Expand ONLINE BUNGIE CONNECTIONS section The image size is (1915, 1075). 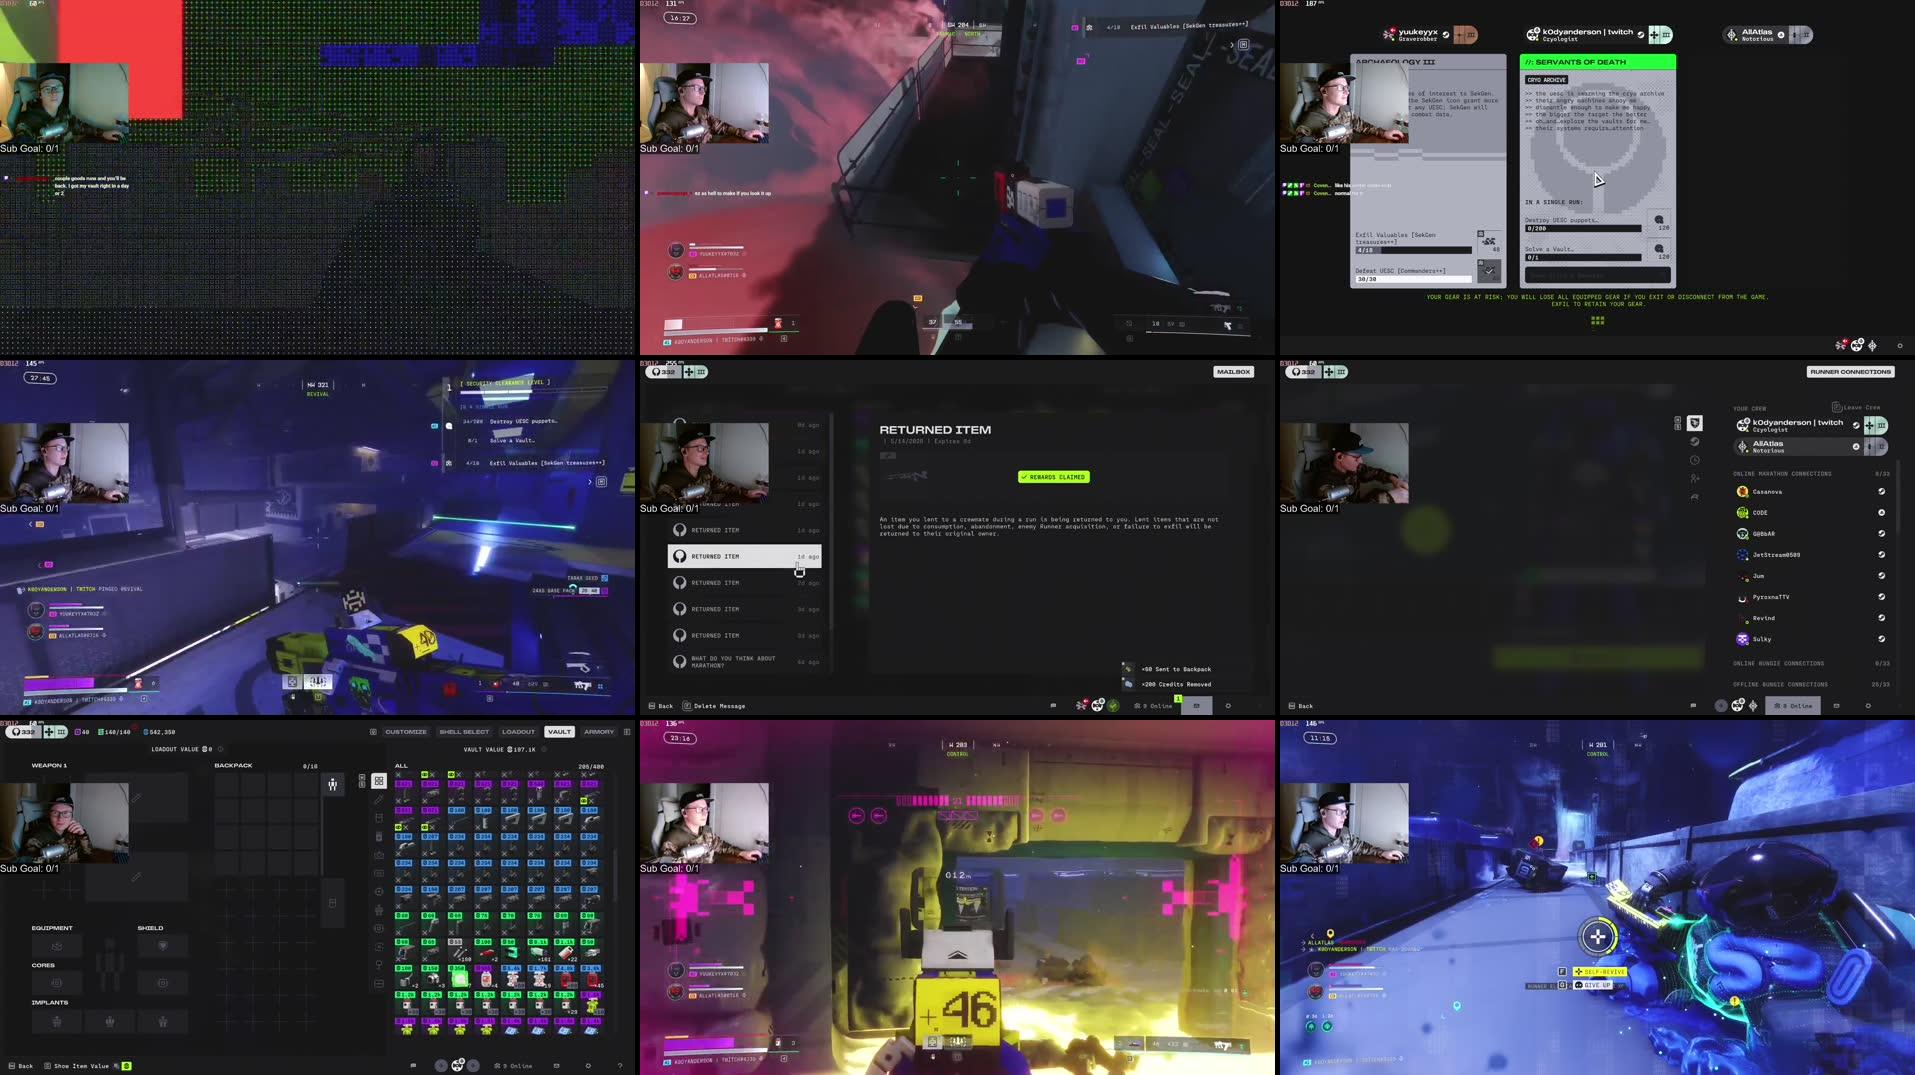(1810, 664)
